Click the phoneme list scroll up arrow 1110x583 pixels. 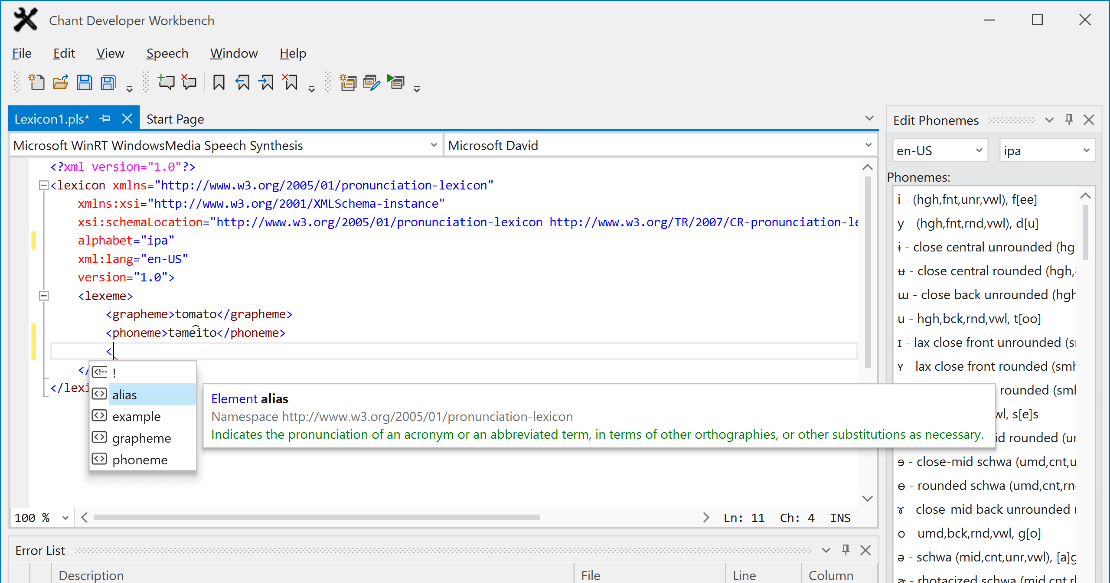(1085, 195)
